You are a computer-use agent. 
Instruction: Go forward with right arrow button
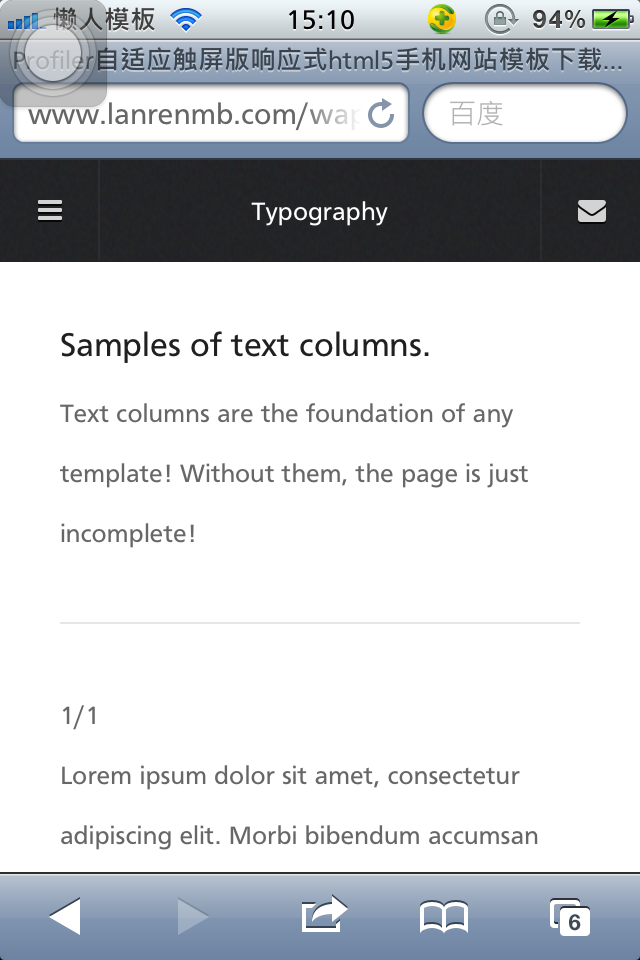tap(193, 916)
